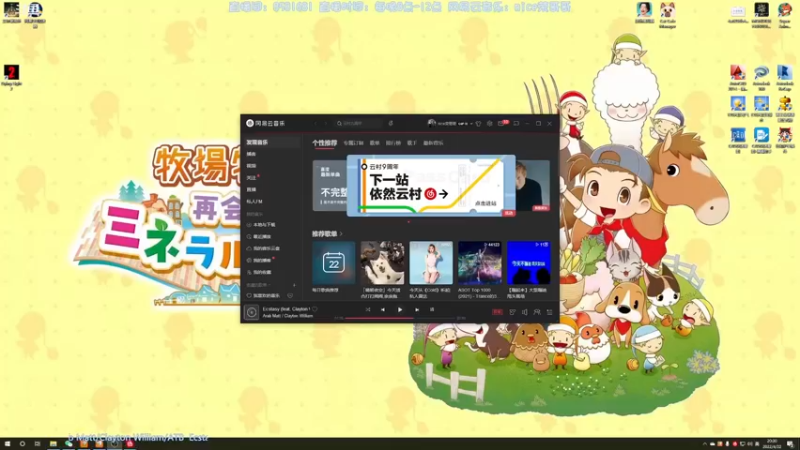
Task: Switch to the 歌单 tab
Action: point(374,143)
